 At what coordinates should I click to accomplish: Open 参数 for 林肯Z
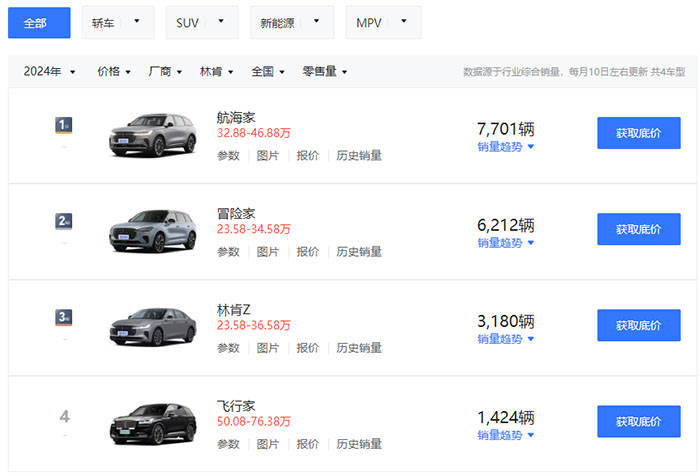[x=228, y=348]
